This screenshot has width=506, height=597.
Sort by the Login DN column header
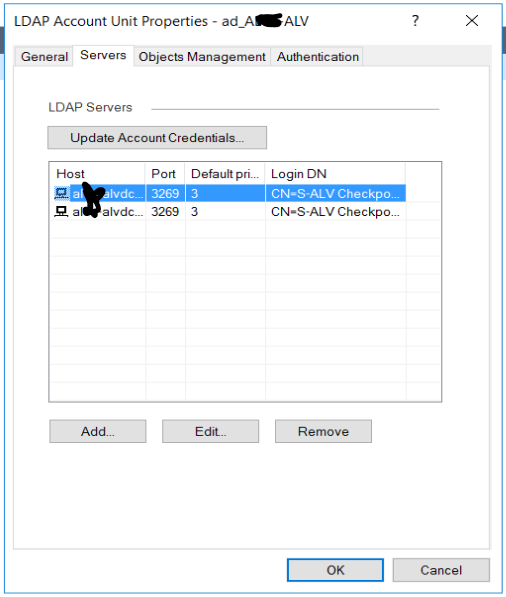pyautogui.click(x=335, y=174)
